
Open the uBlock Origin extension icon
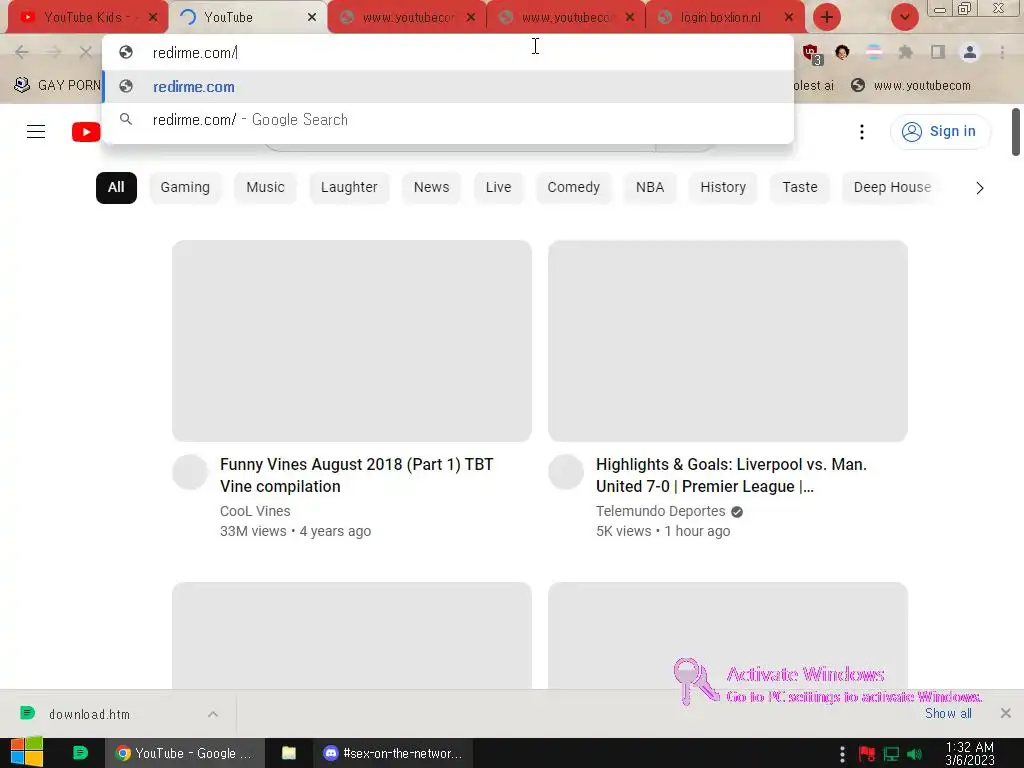click(812, 54)
